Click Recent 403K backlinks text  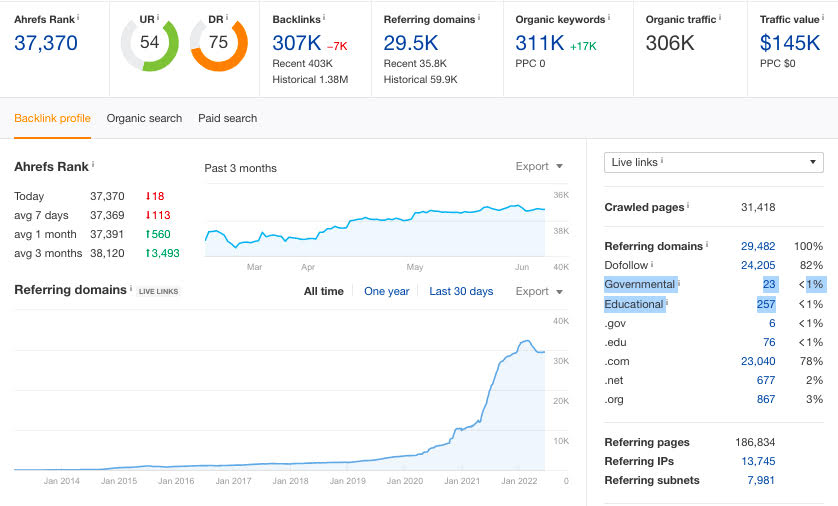(x=302, y=64)
